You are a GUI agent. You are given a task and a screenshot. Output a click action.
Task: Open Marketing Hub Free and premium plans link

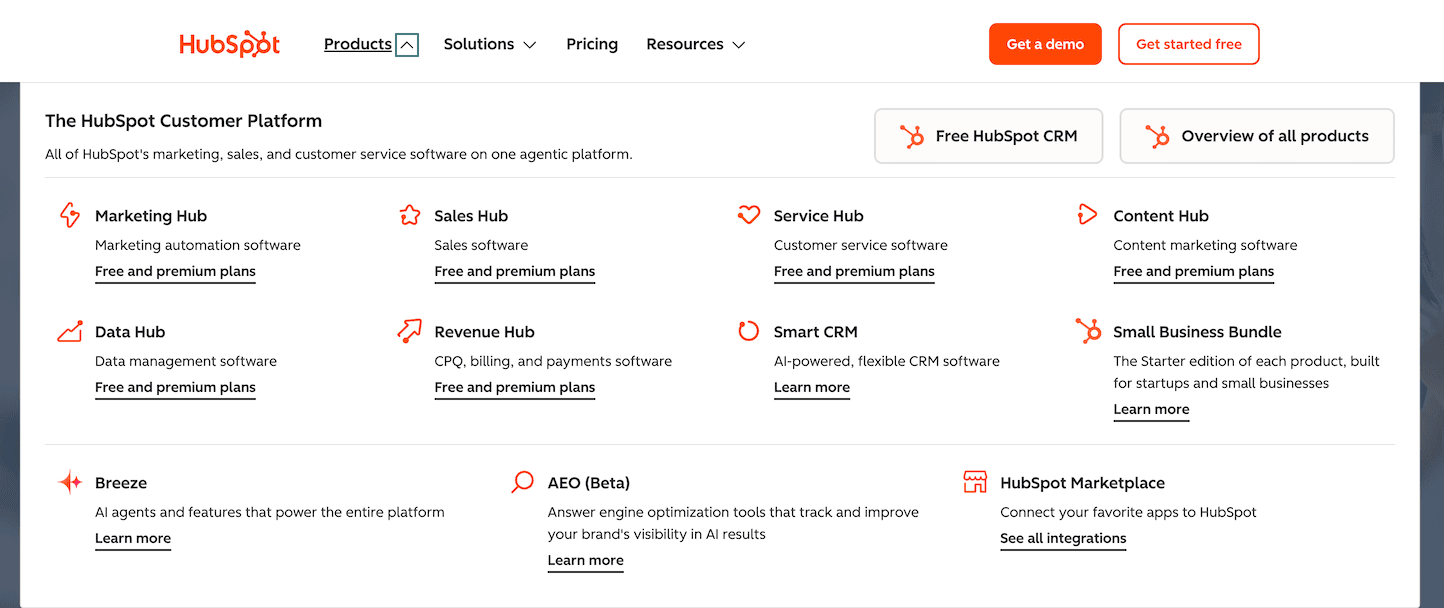point(175,271)
